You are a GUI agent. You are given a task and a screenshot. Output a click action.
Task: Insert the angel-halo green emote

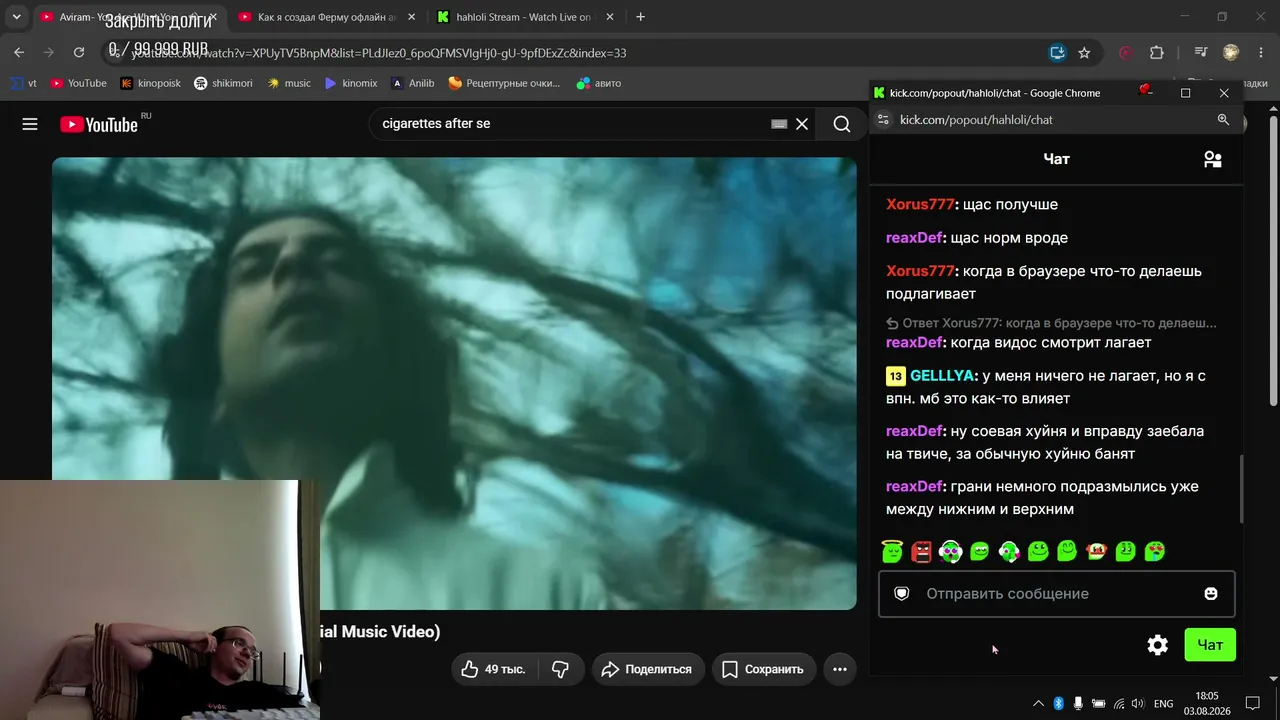click(x=892, y=551)
